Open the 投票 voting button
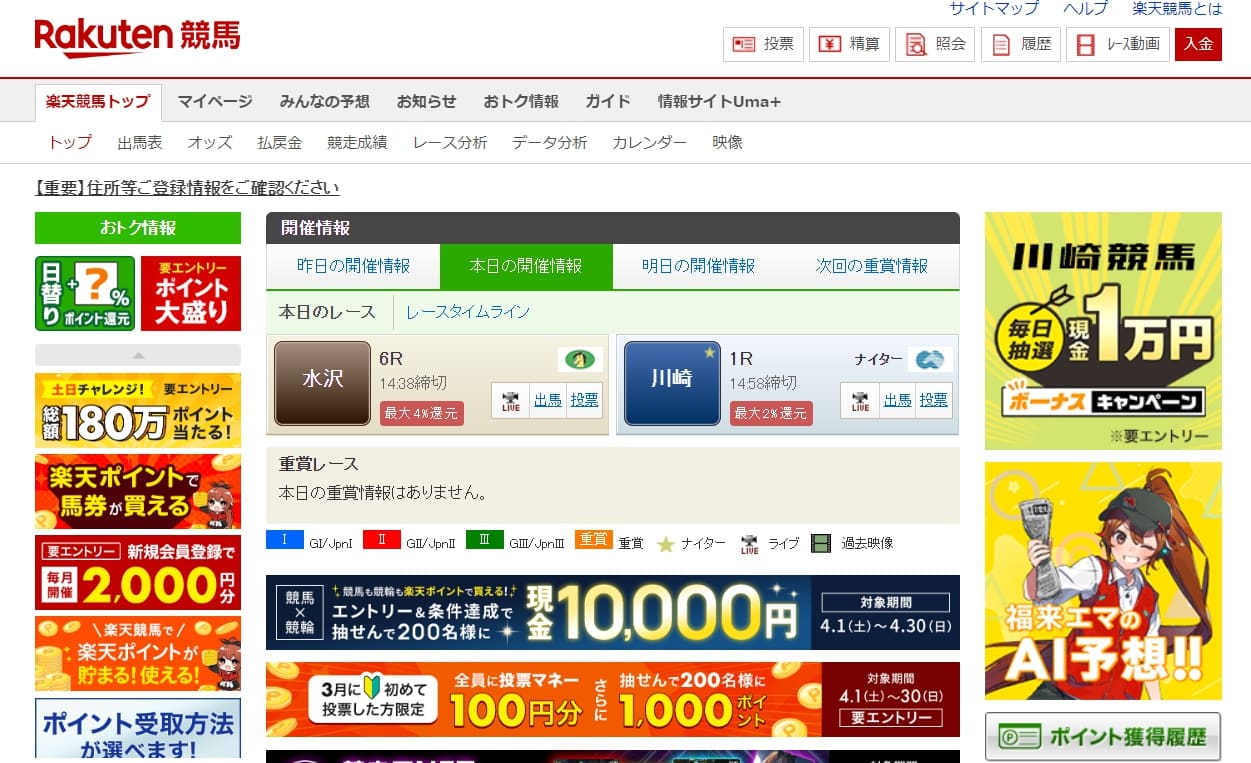This screenshot has height=763, width=1251. point(763,44)
